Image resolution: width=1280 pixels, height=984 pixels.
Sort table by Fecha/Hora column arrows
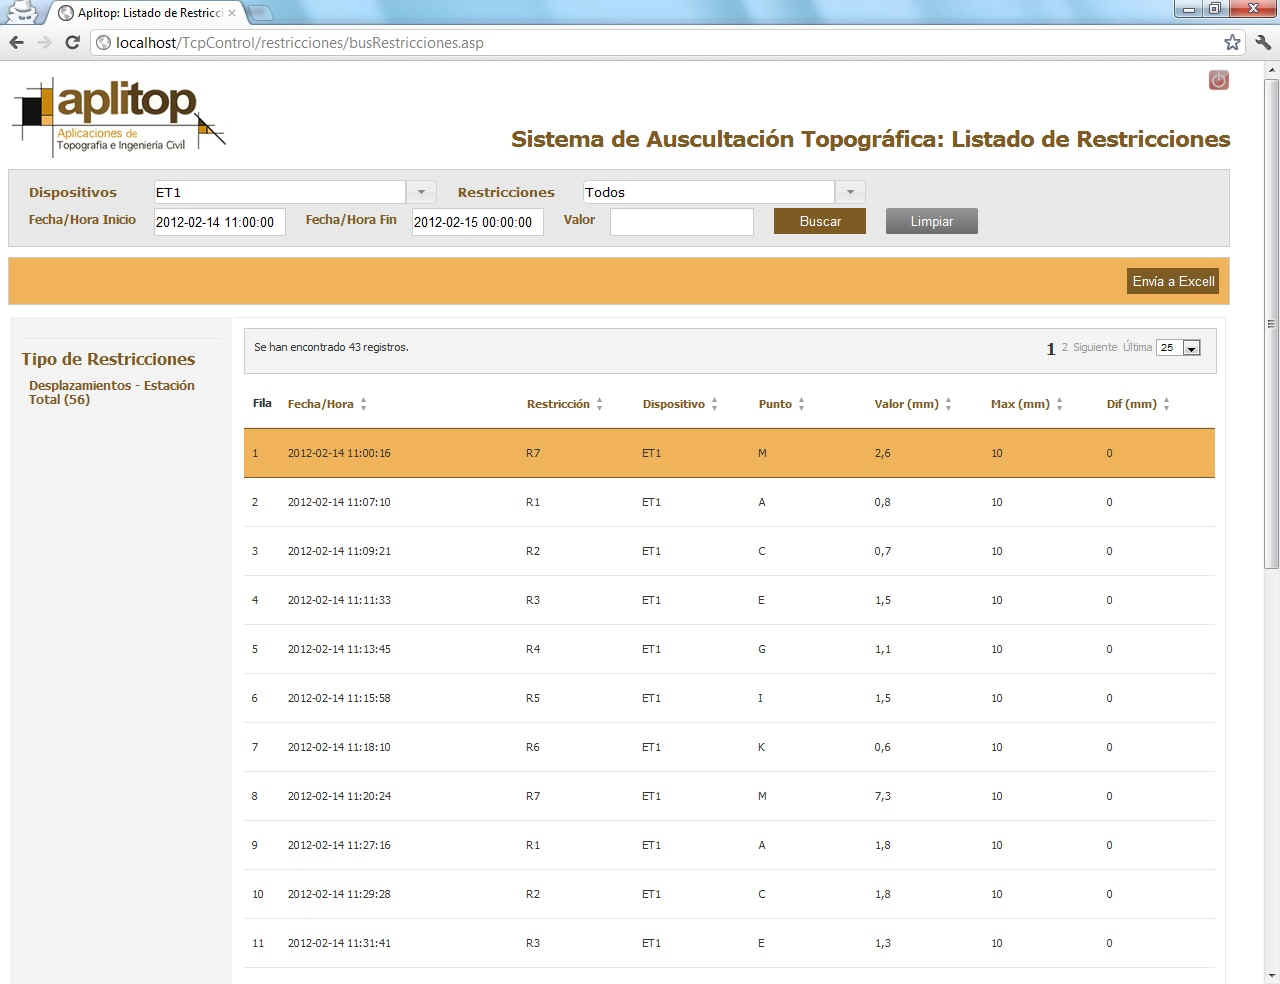pyautogui.click(x=363, y=404)
